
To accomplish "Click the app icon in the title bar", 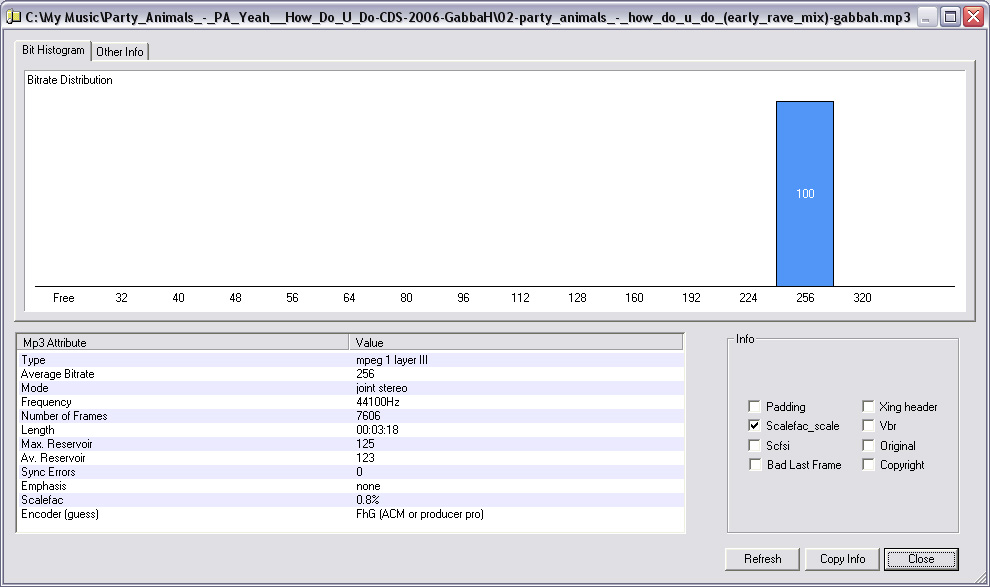I will pyautogui.click(x=13, y=17).
